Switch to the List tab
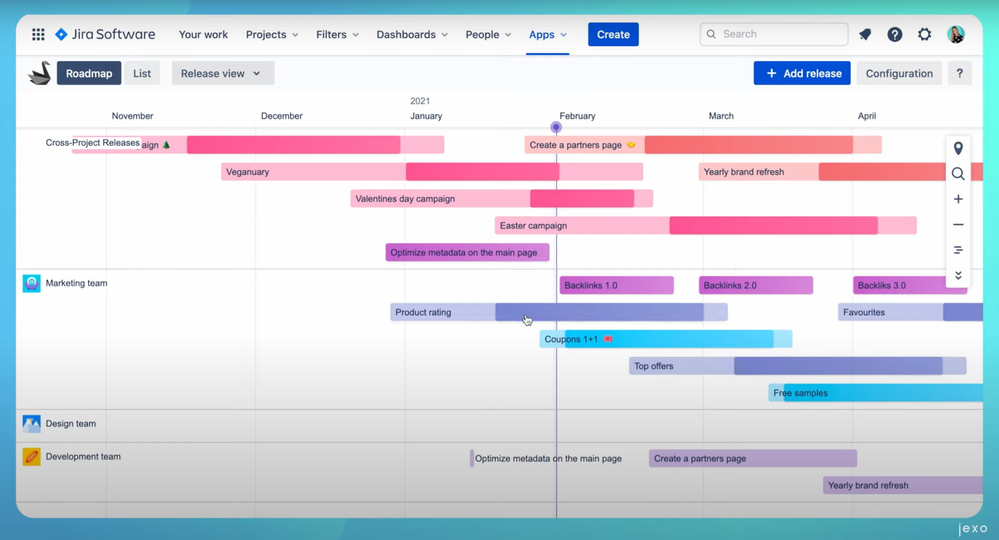Screen dimensions: 999x540 click(x=142, y=73)
